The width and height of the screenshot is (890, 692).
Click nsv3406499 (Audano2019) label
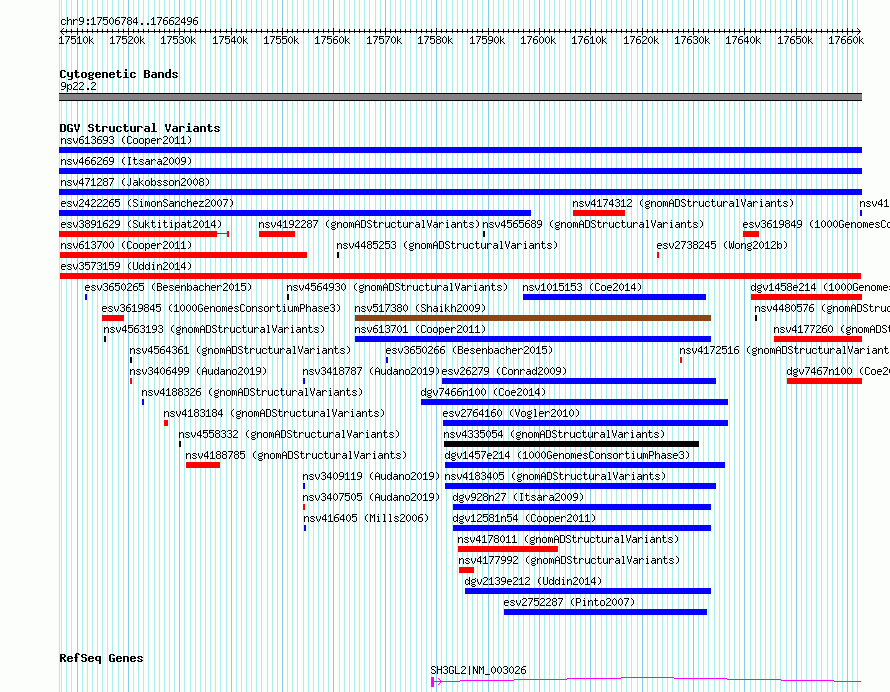[198, 371]
